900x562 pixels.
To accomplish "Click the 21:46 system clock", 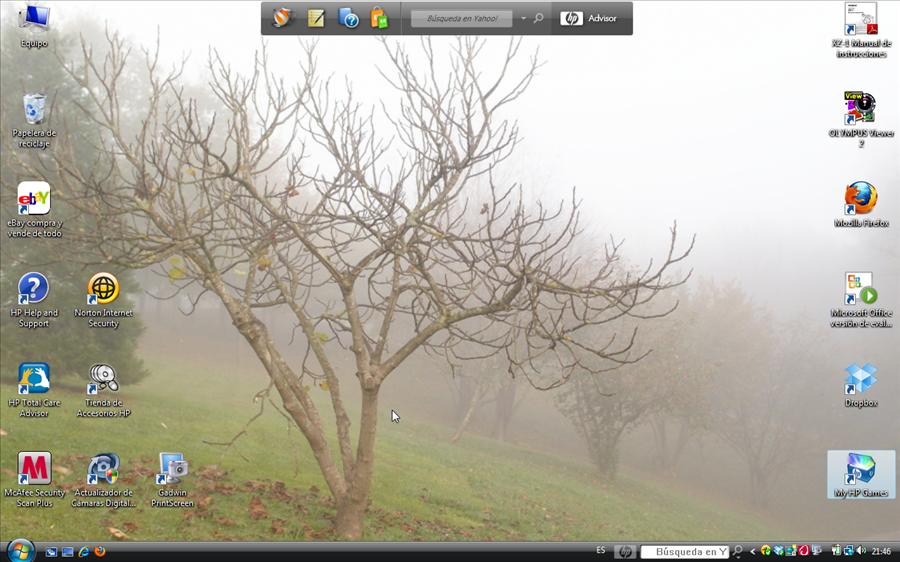I will click(882, 552).
